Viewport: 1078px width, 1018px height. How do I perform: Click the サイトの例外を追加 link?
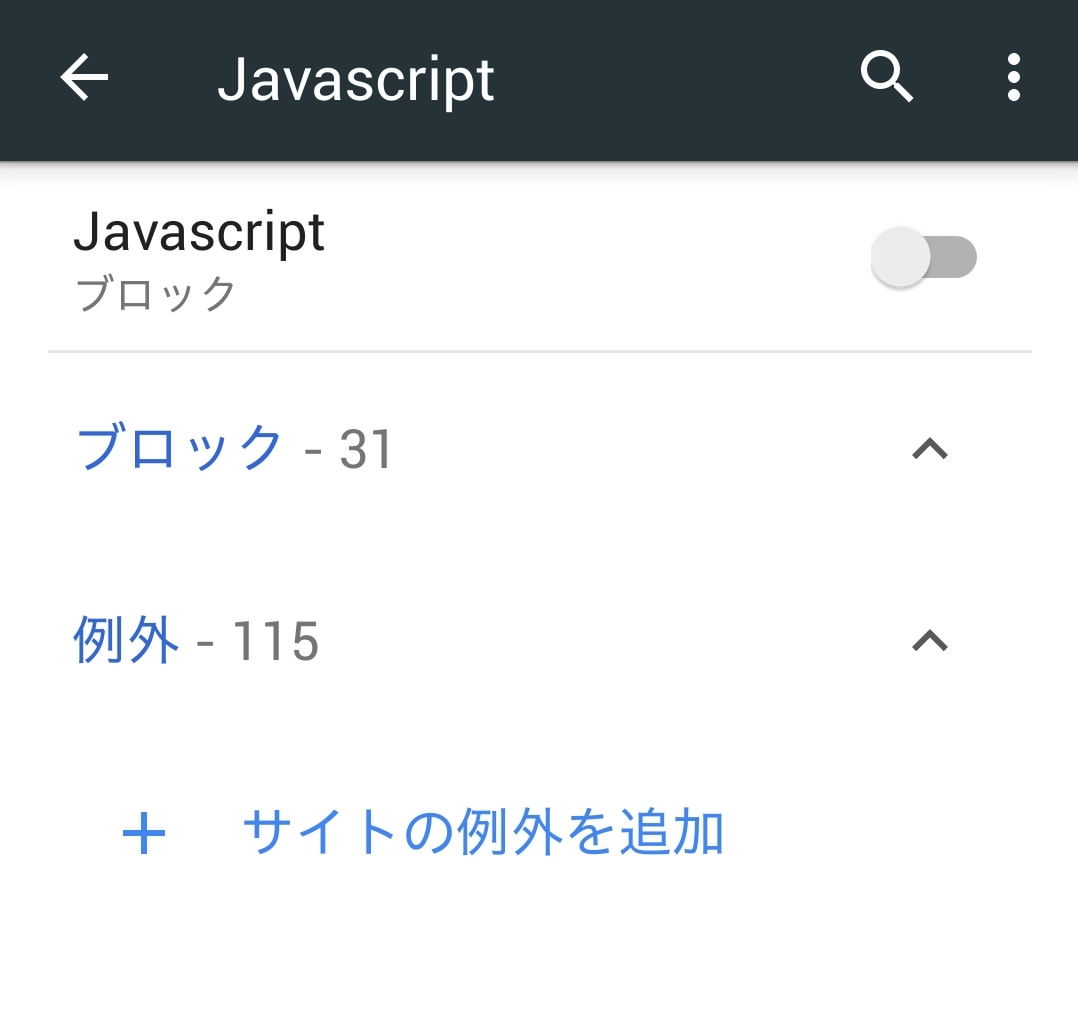click(483, 833)
